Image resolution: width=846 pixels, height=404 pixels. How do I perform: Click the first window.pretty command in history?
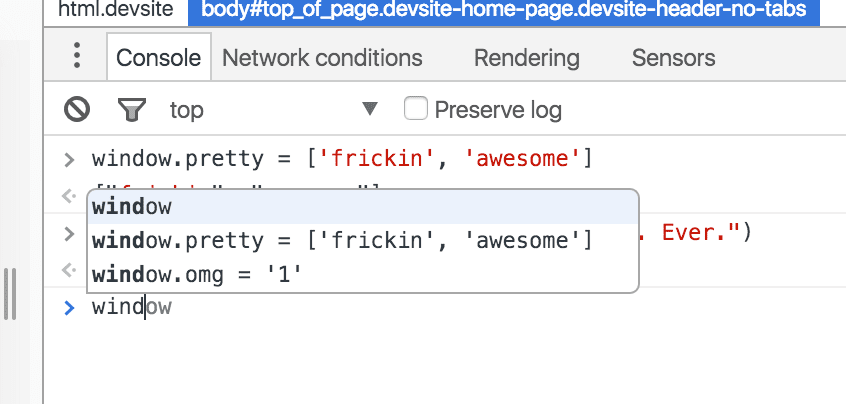click(x=342, y=159)
